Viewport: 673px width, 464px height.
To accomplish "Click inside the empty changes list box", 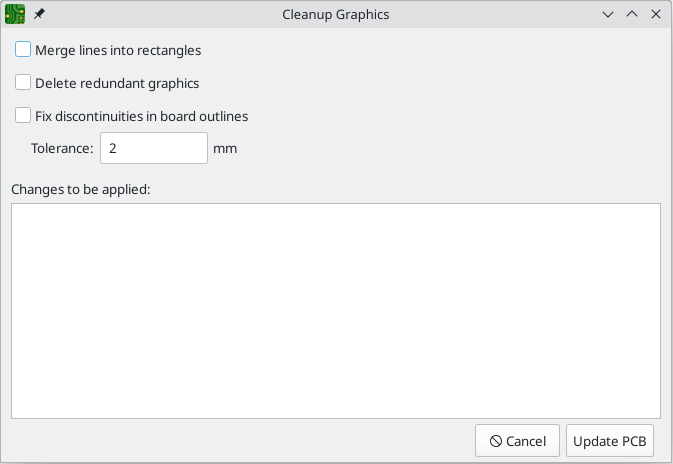I will (x=336, y=311).
